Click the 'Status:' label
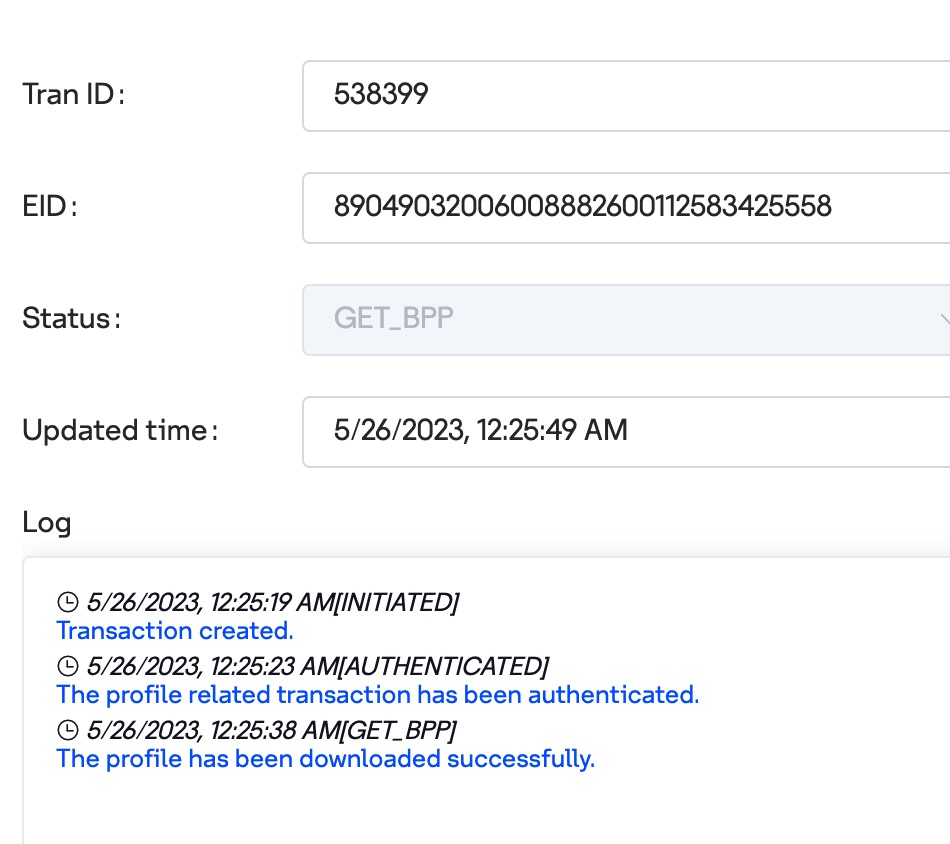950x844 pixels. click(x=71, y=318)
